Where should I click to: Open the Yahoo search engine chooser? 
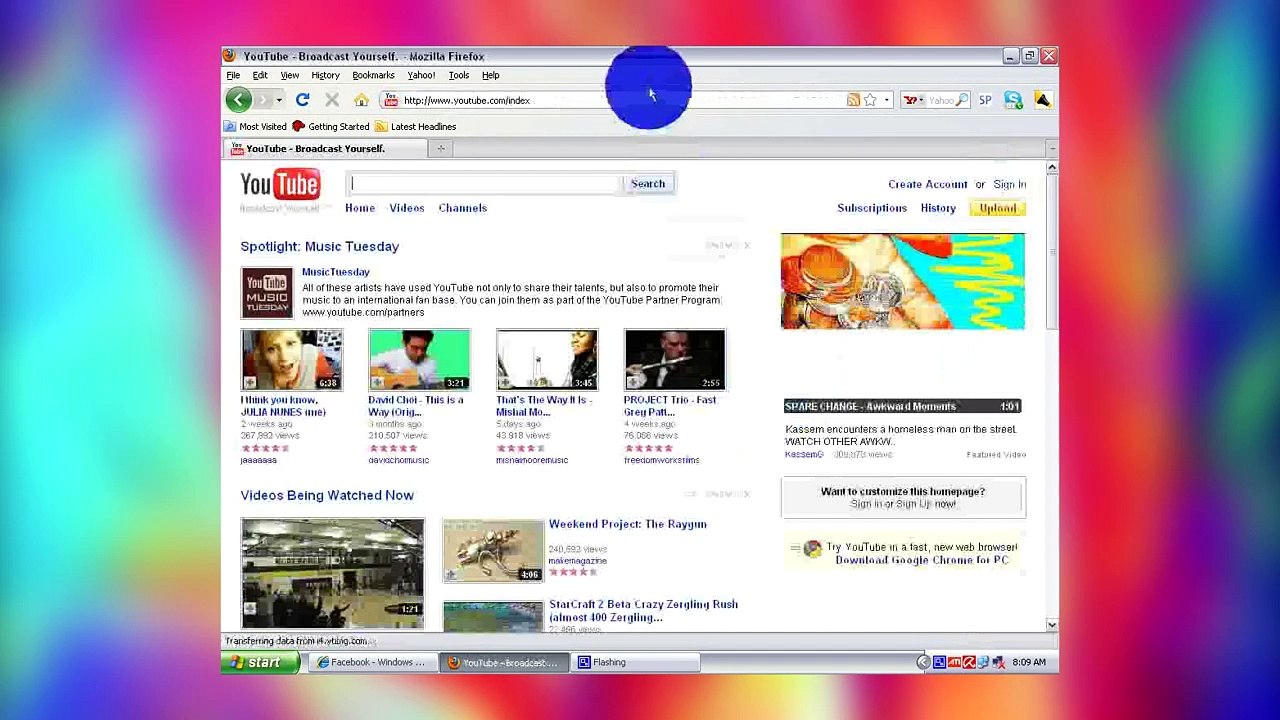(912, 100)
